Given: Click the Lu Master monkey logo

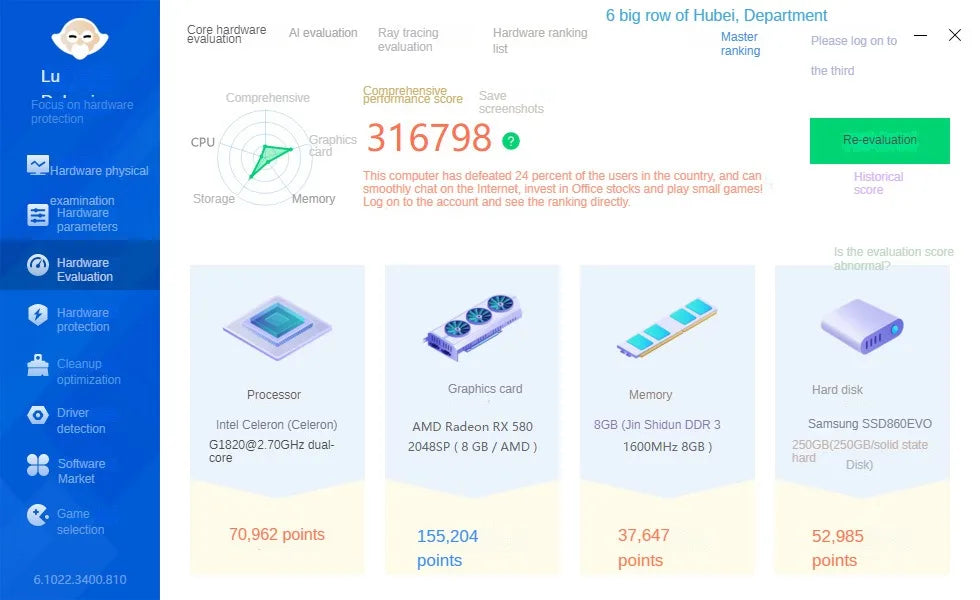Looking at the screenshot, I should pos(80,39).
